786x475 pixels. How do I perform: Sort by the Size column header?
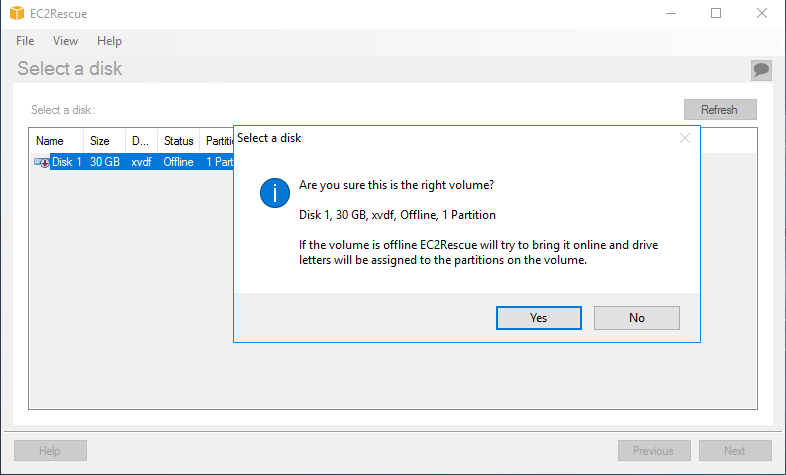[104, 141]
